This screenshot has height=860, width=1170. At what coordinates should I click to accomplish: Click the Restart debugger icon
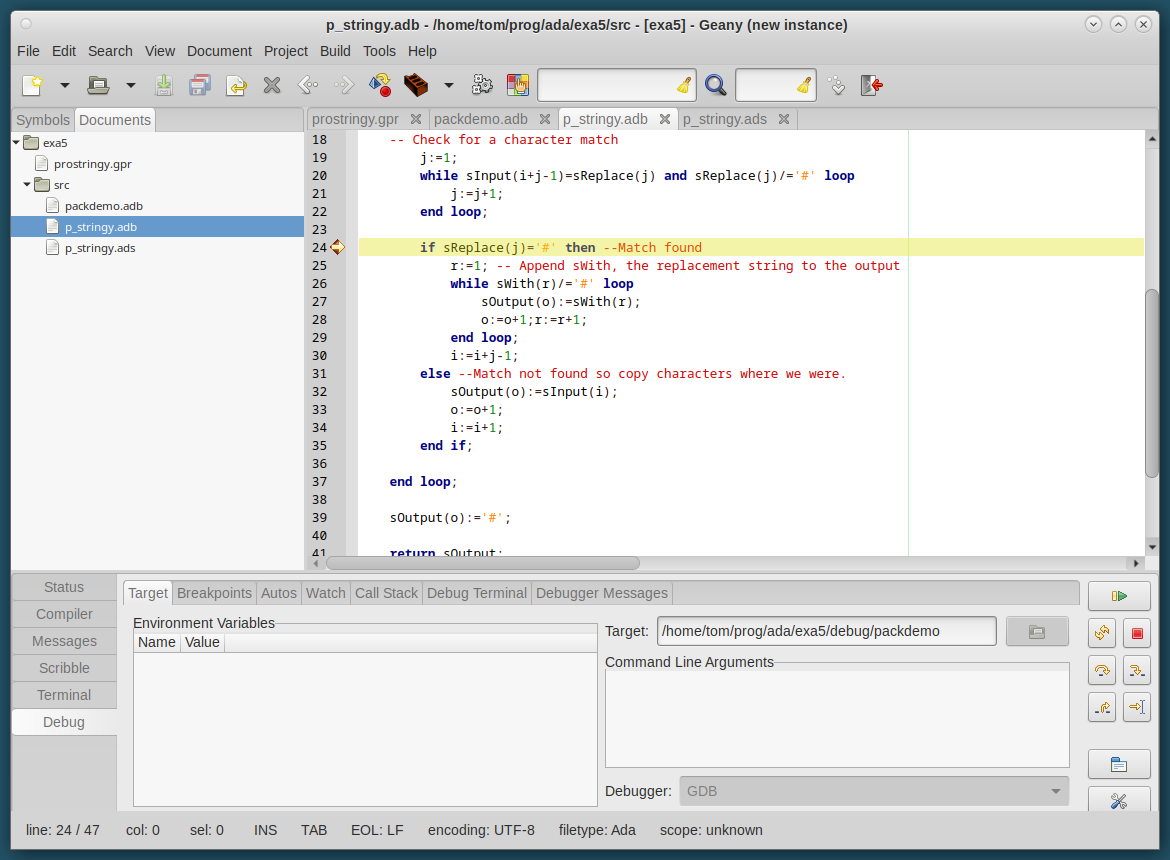tap(1103, 632)
